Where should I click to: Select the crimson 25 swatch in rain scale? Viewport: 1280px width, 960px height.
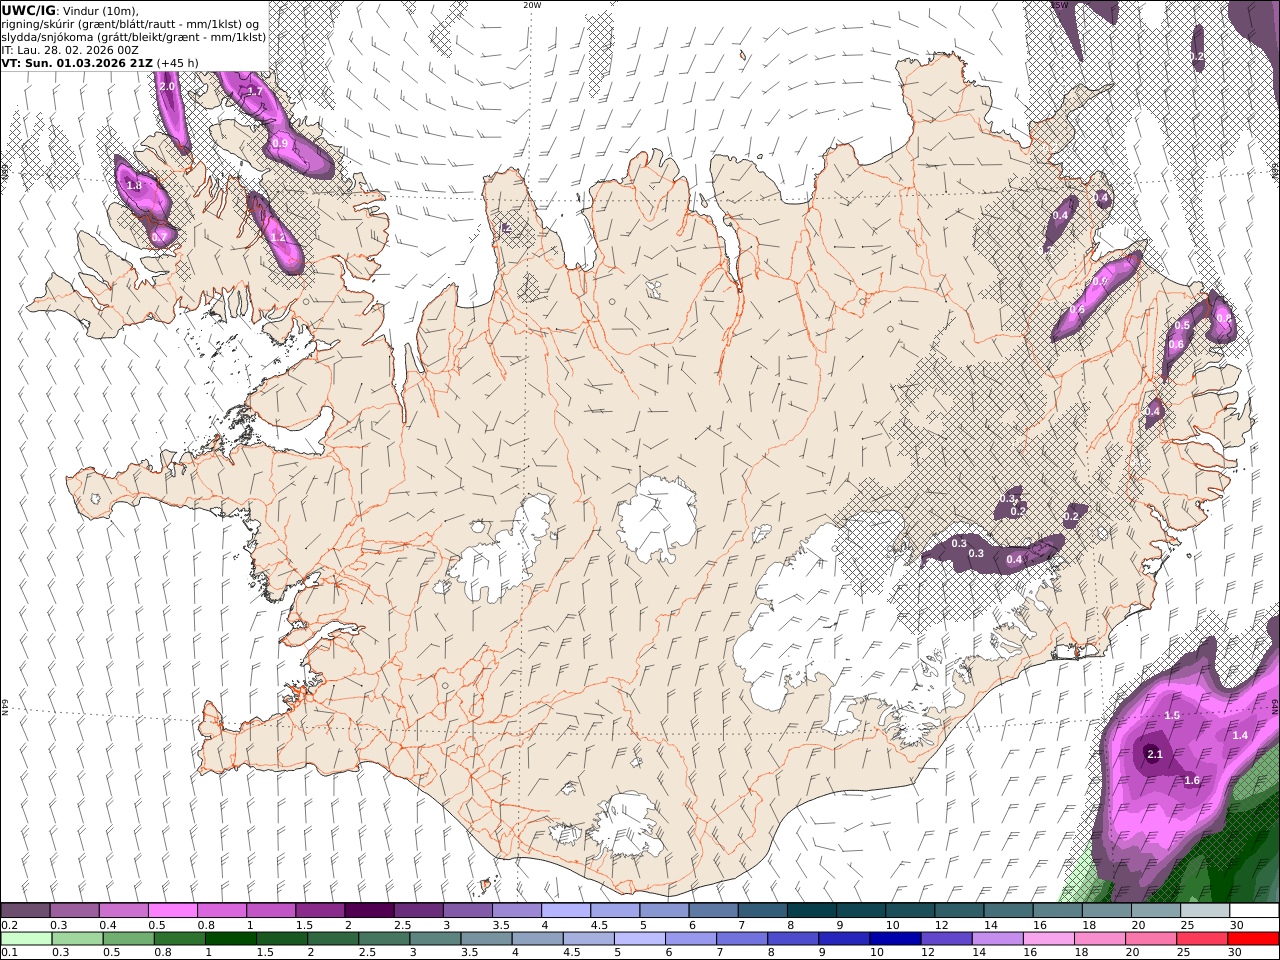tap(1201, 938)
